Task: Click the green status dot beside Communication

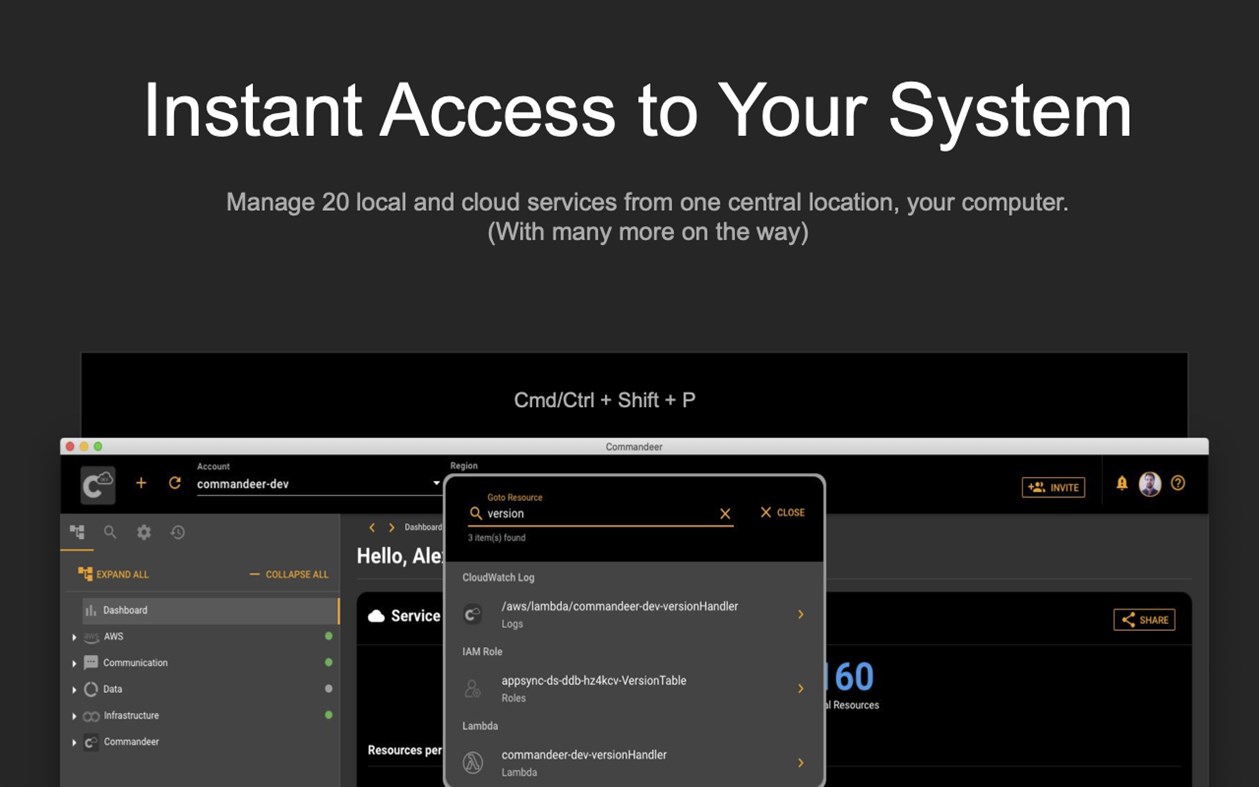Action: 328,662
